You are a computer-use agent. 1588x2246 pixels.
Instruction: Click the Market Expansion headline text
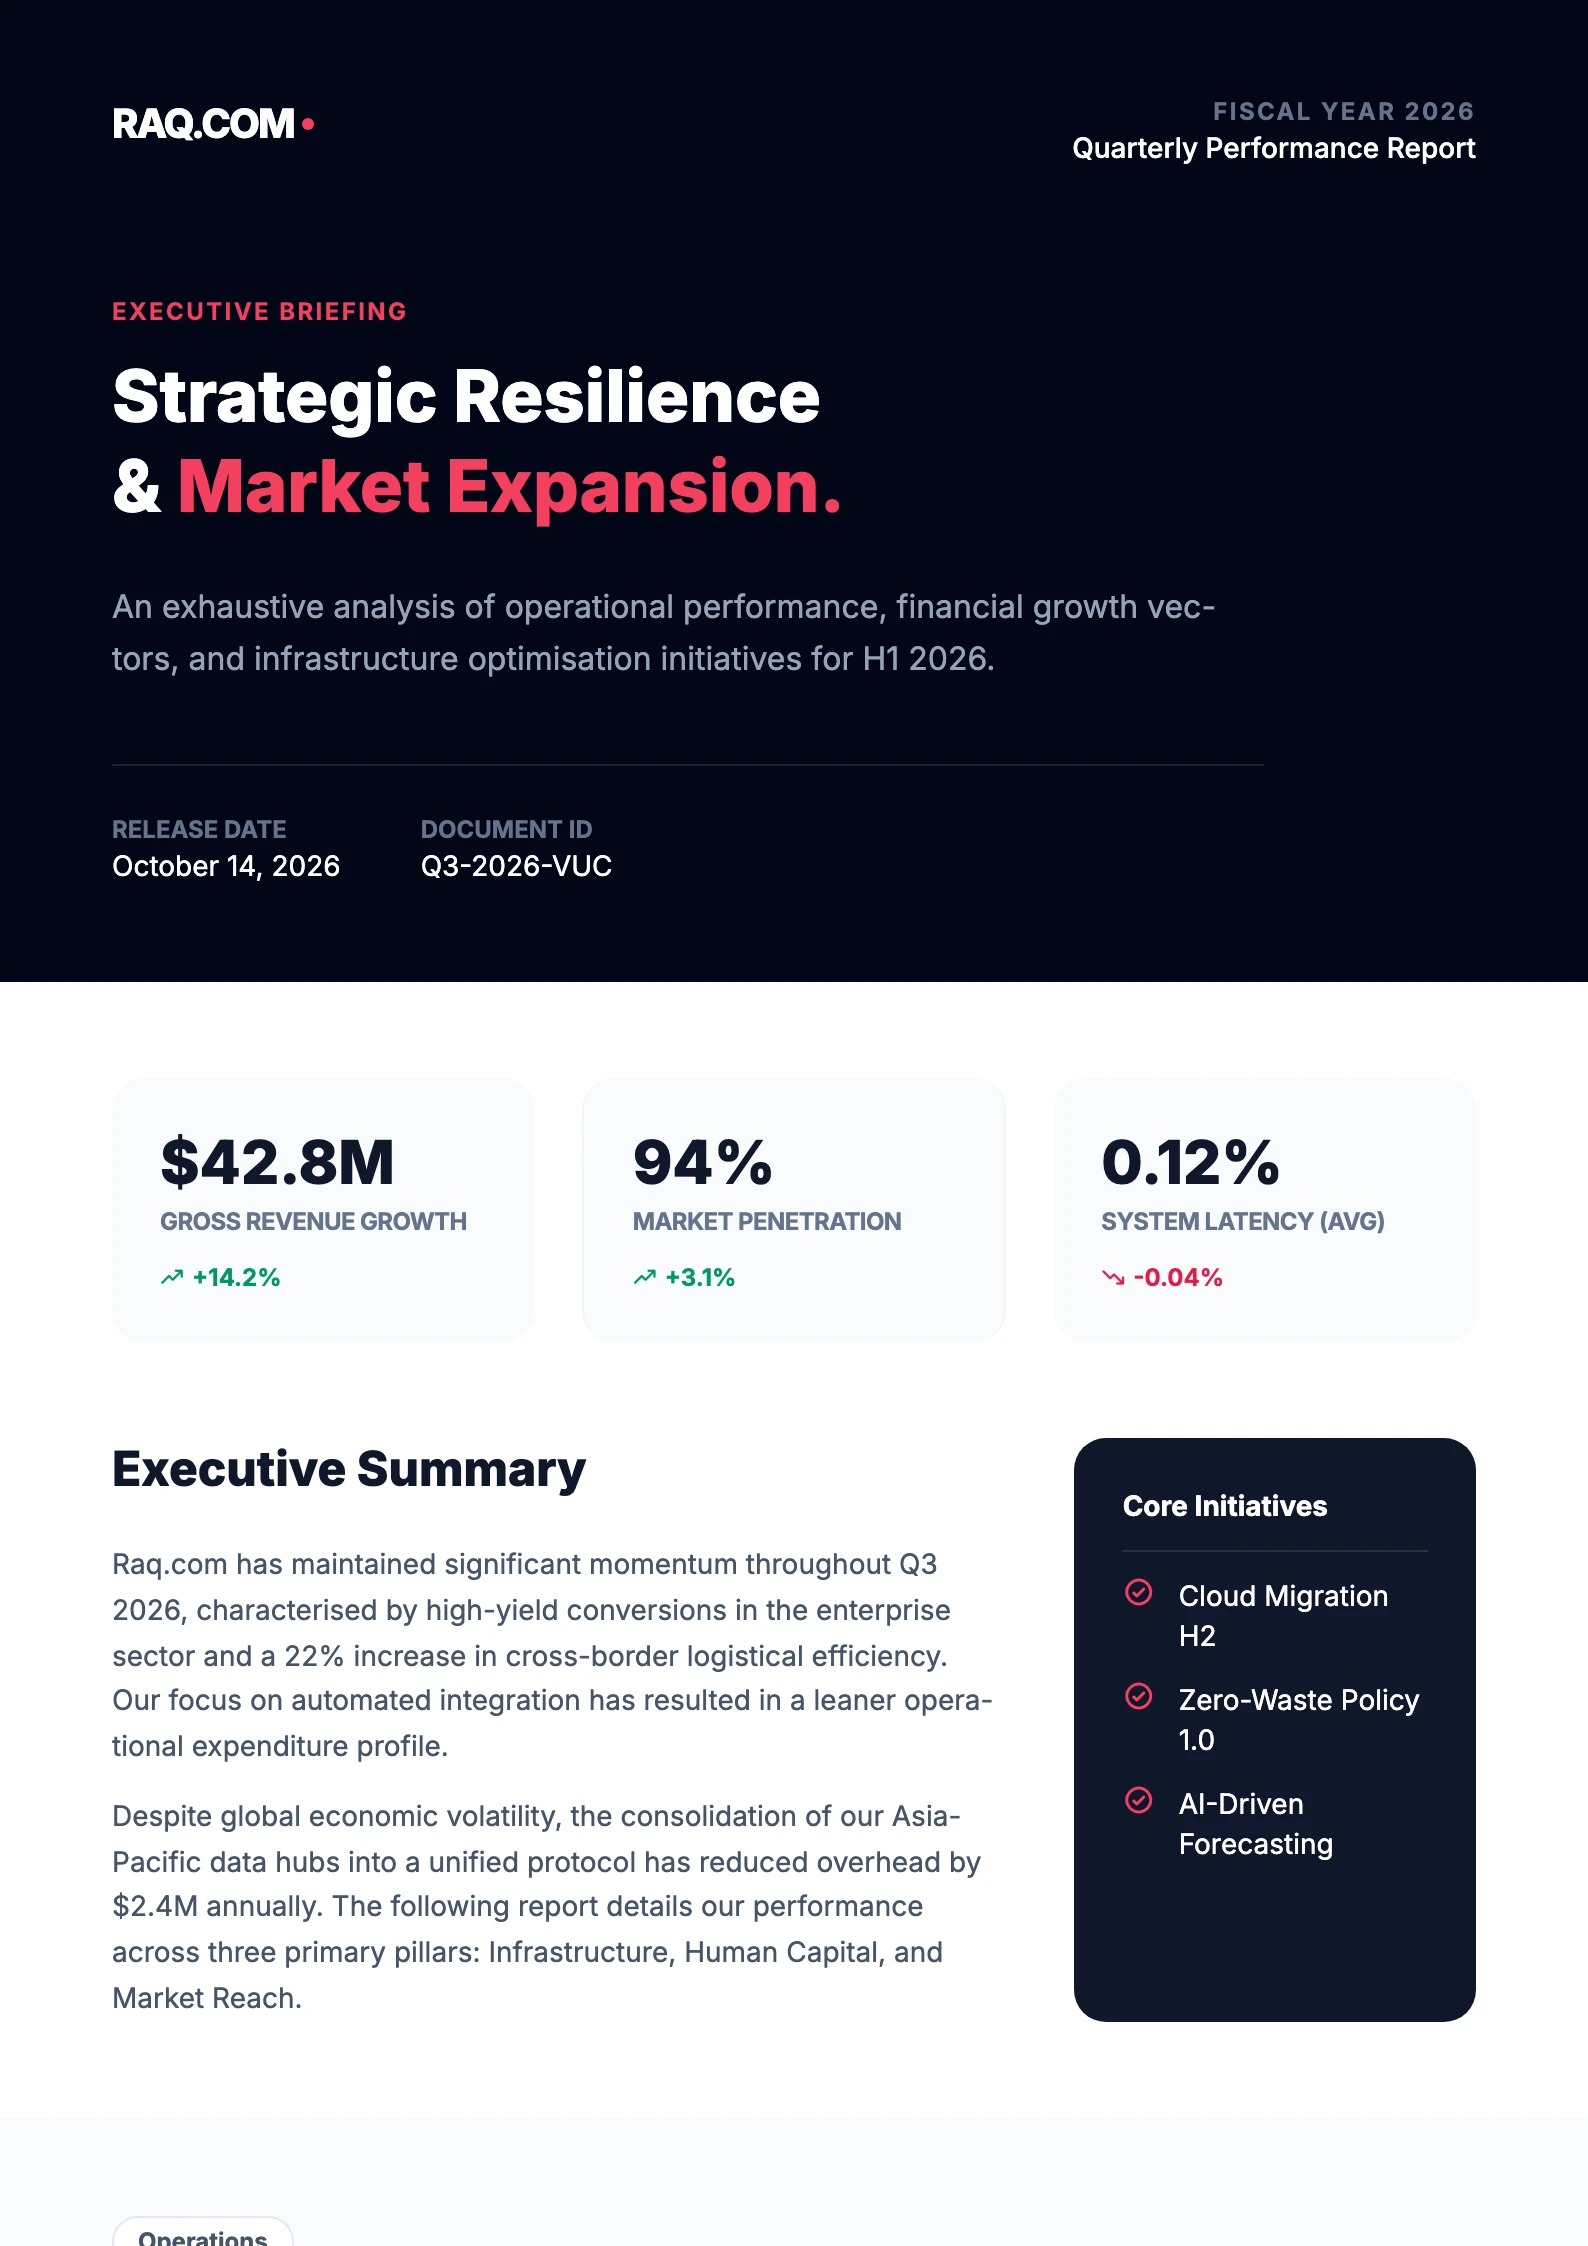point(509,487)
